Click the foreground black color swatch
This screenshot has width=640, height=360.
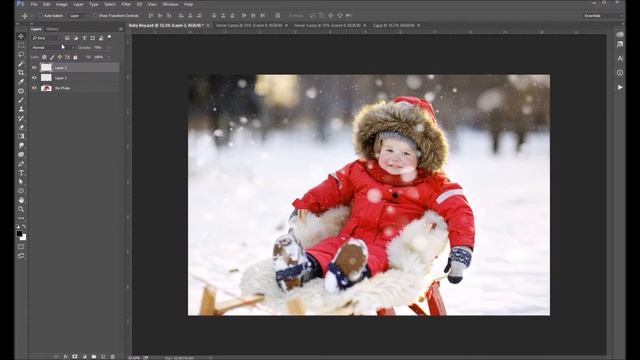(x=19, y=233)
